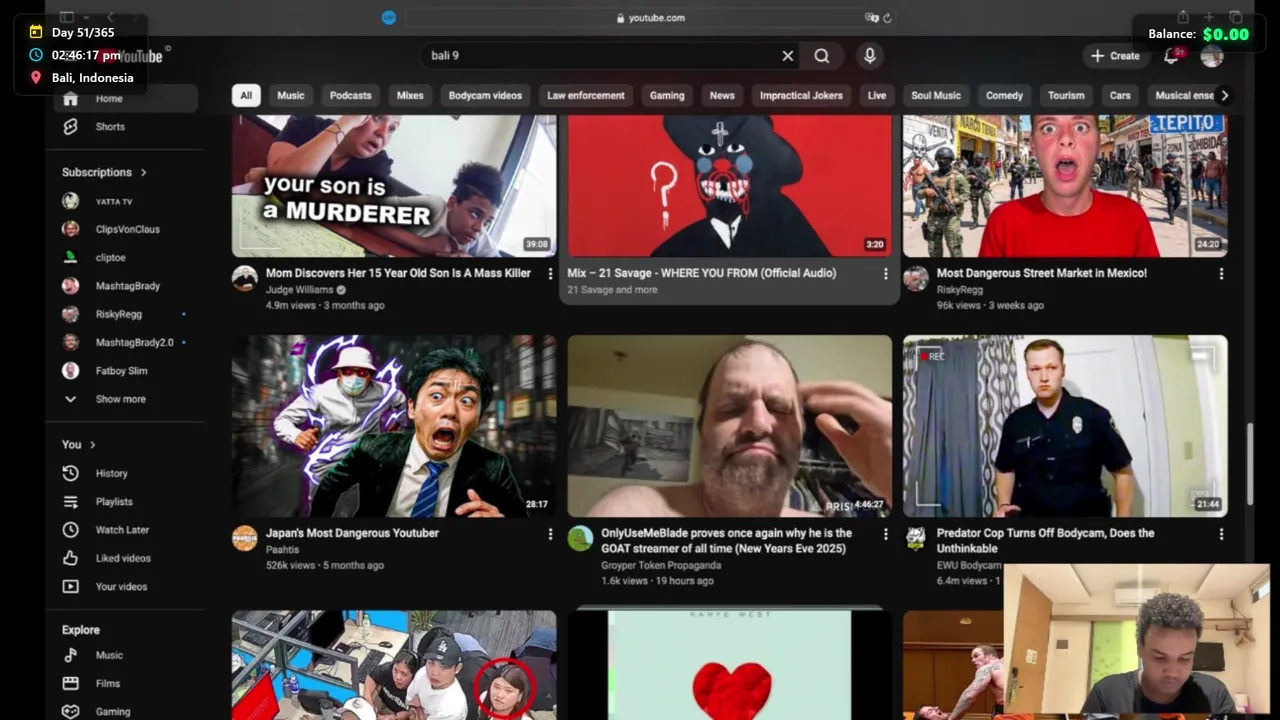Open Shorts in the sidebar
This screenshot has width=1280, height=720.
[110, 127]
